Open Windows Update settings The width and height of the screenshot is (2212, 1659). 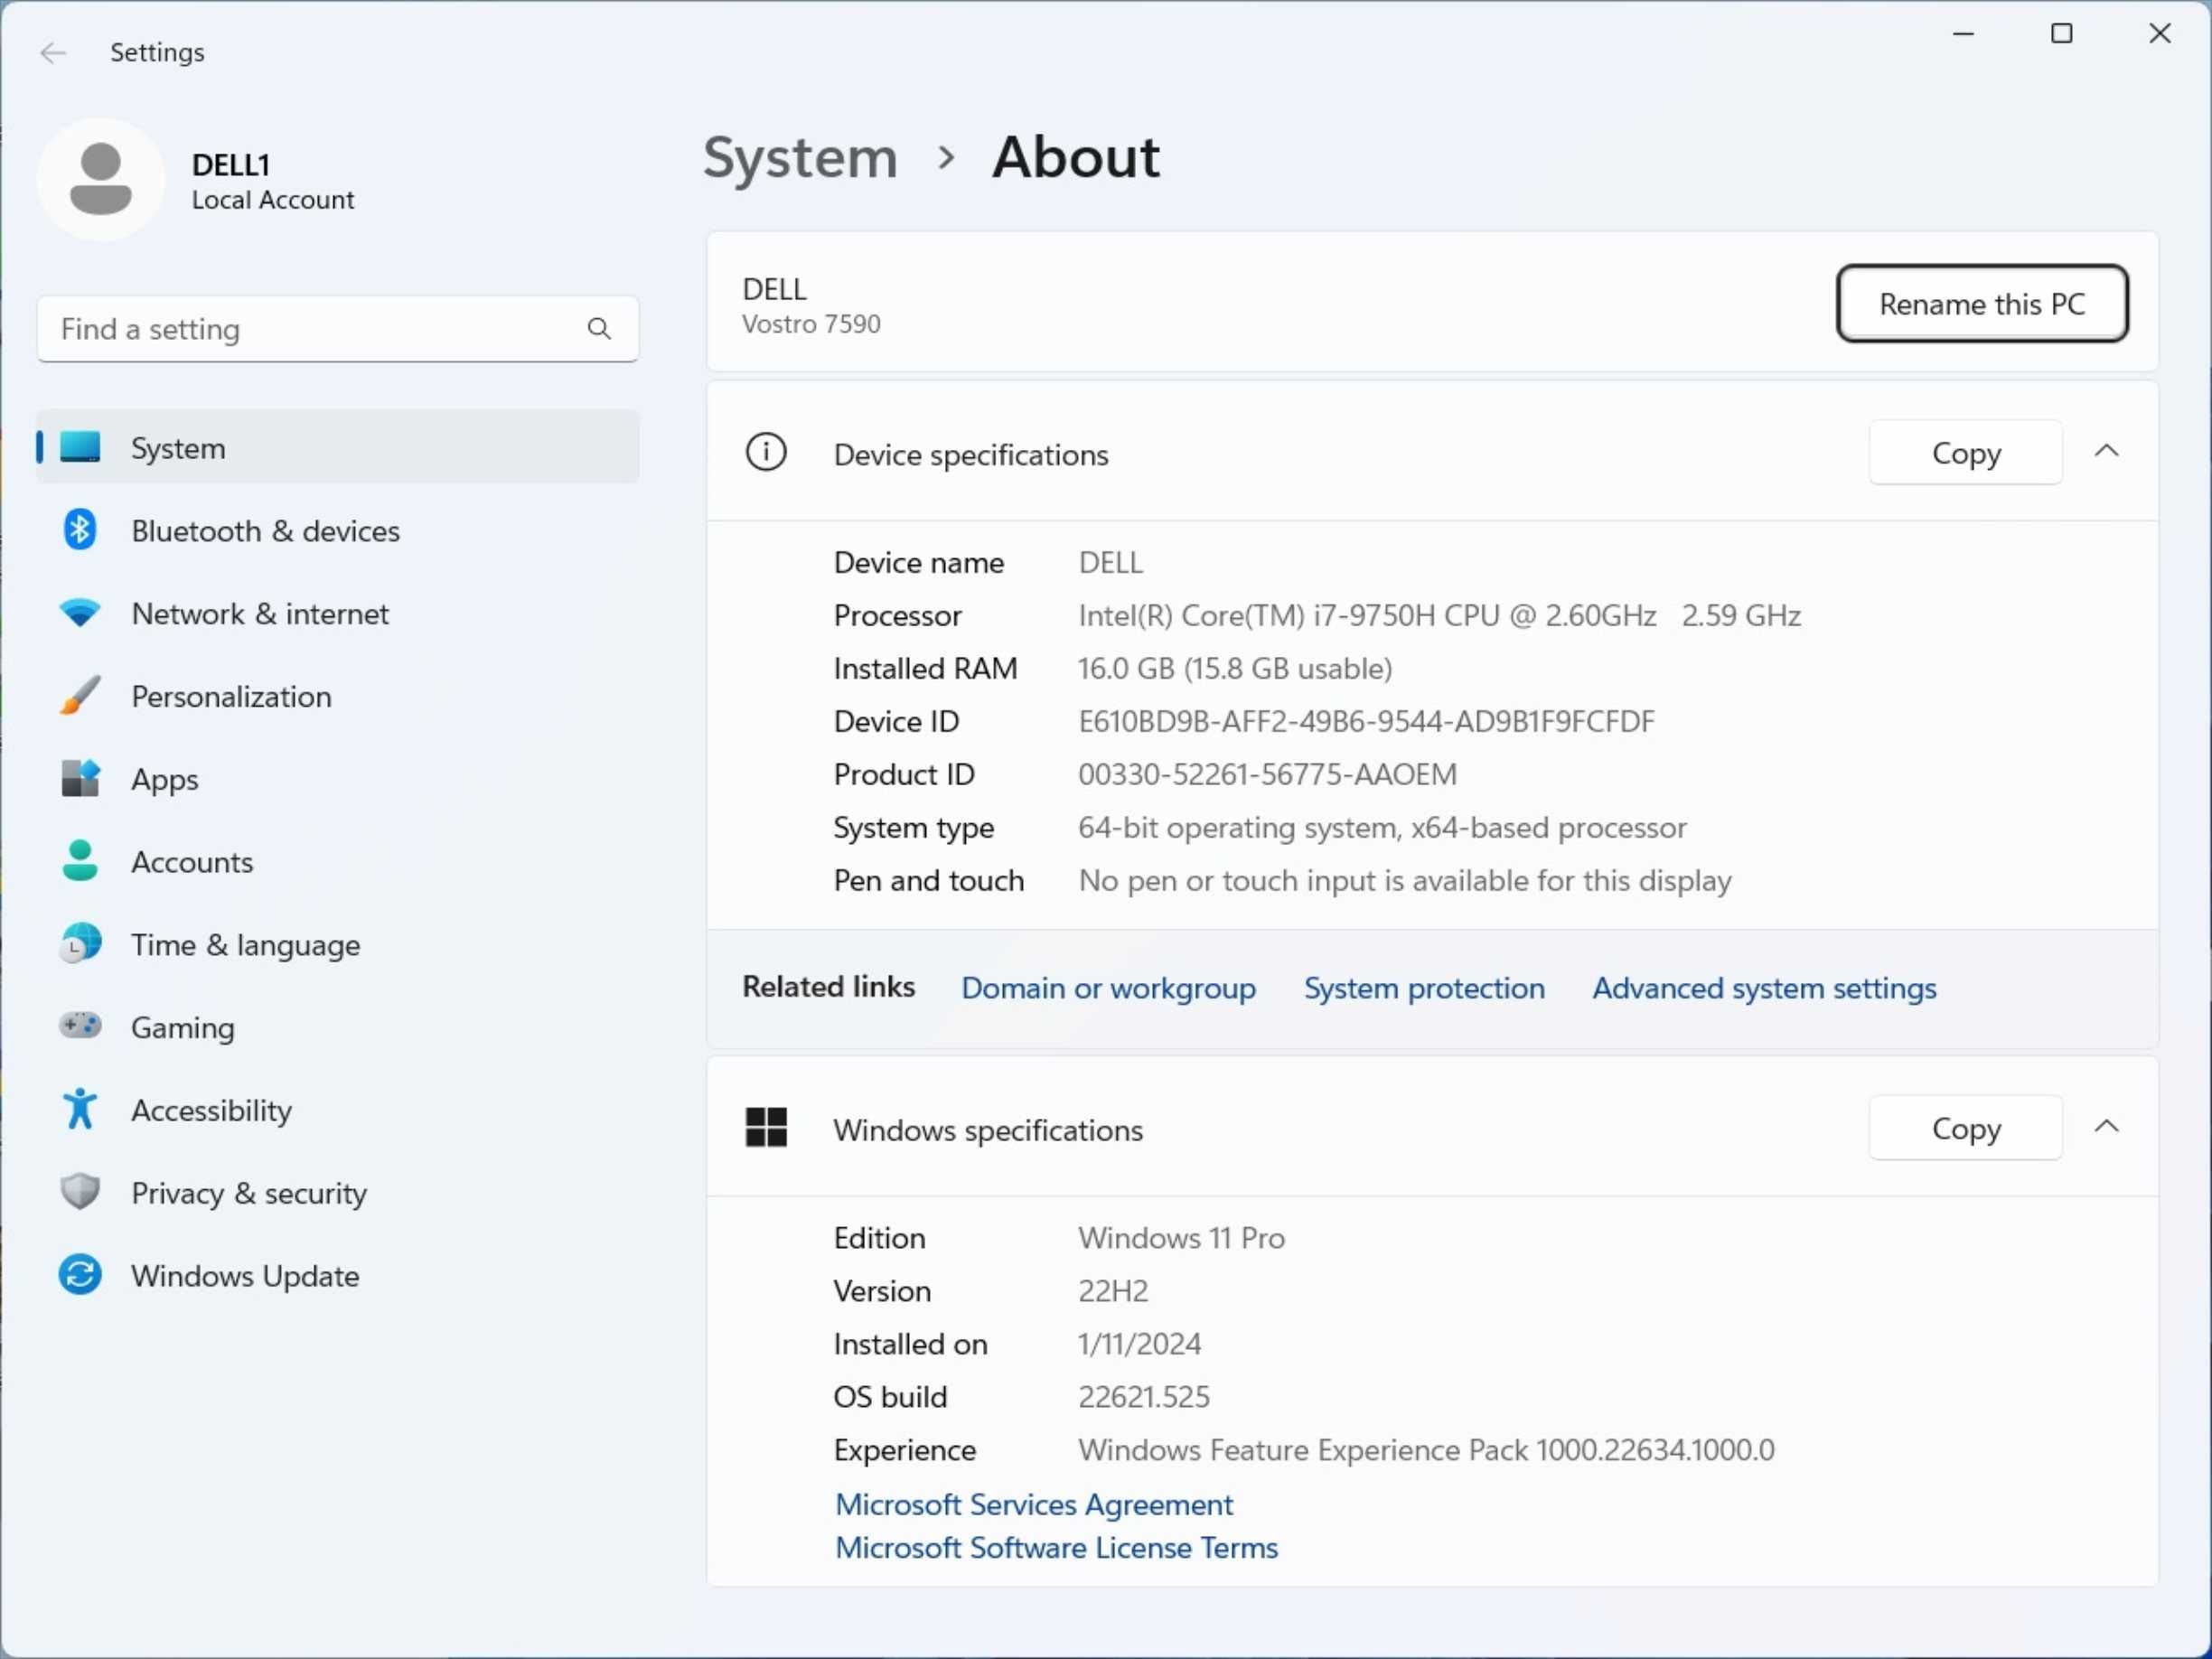pos(246,1276)
